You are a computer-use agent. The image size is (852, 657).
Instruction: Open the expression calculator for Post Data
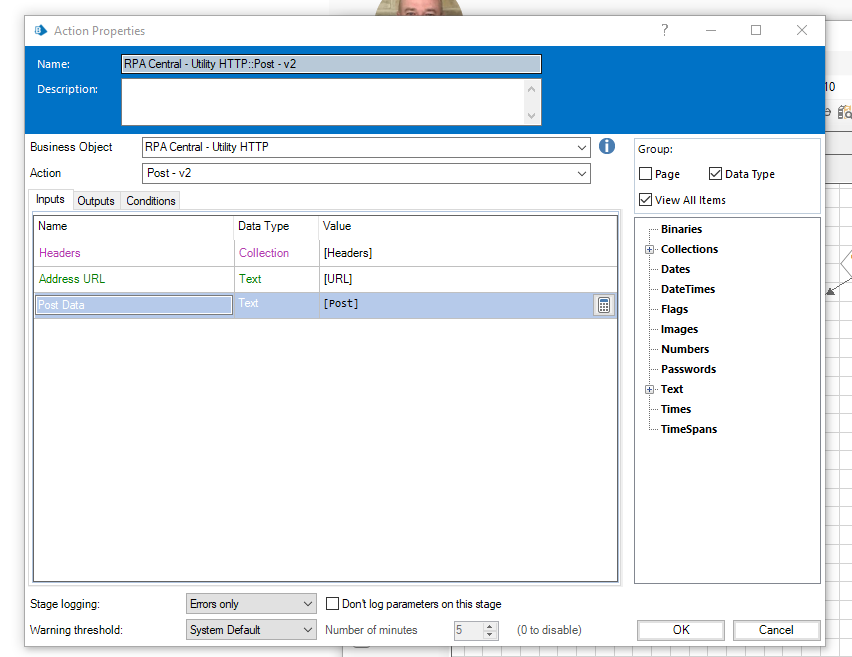pos(604,305)
